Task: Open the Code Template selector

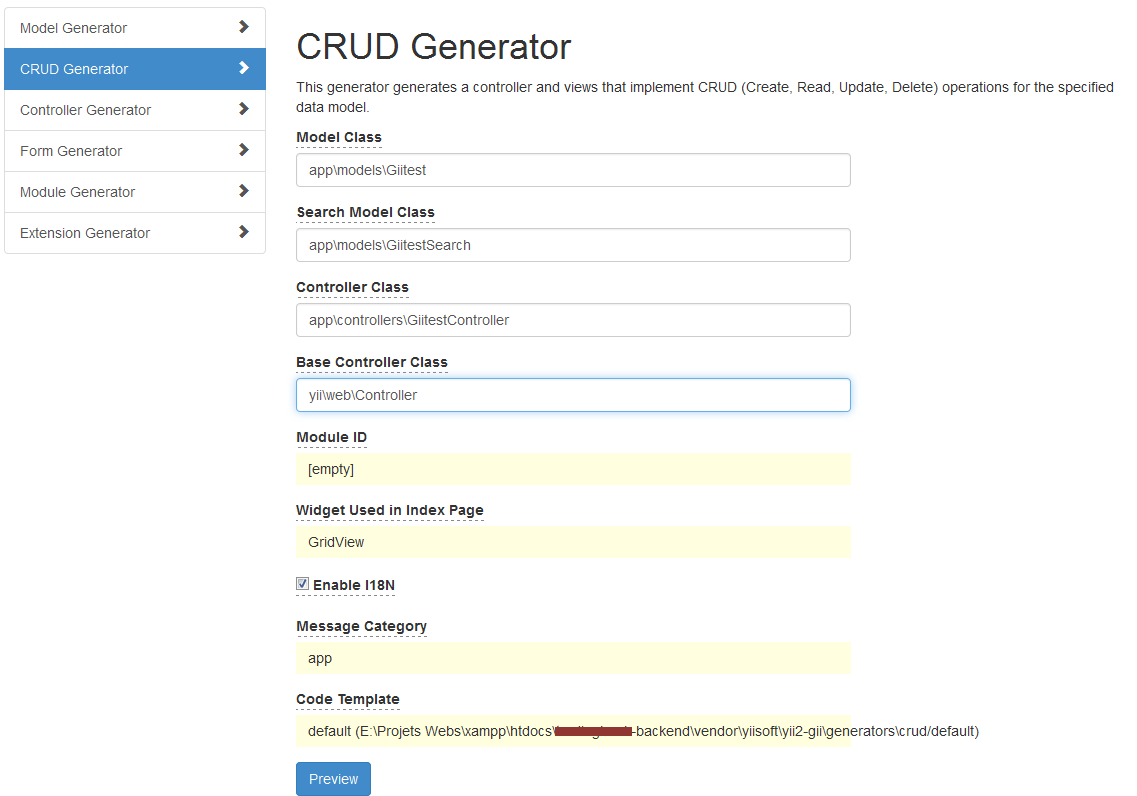Action: tap(573, 731)
